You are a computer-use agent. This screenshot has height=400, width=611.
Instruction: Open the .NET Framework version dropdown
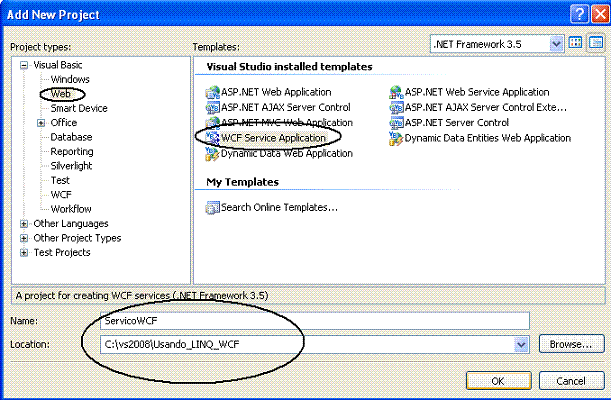[x=556, y=44]
